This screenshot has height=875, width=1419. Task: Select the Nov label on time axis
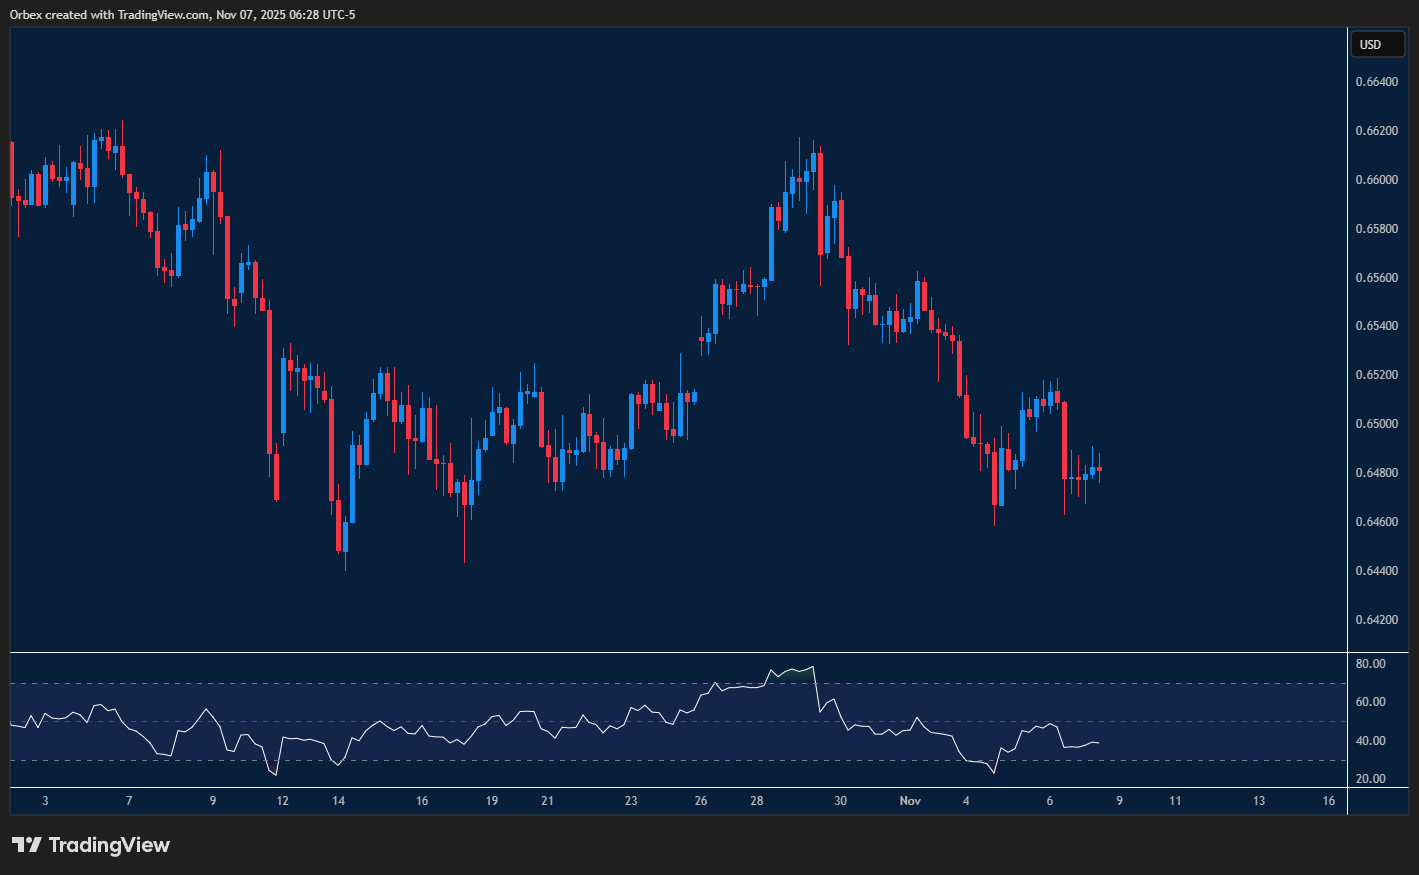tap(910, 801)
